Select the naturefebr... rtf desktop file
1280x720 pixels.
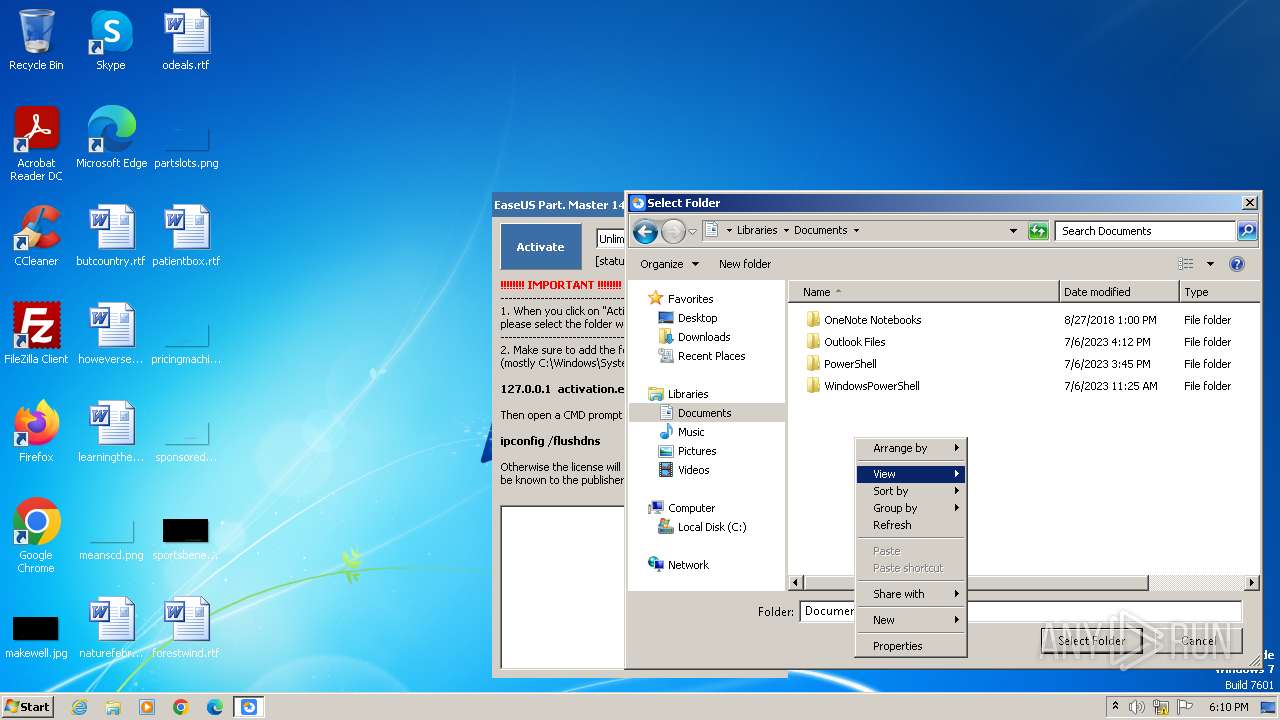tap(111, 628)
